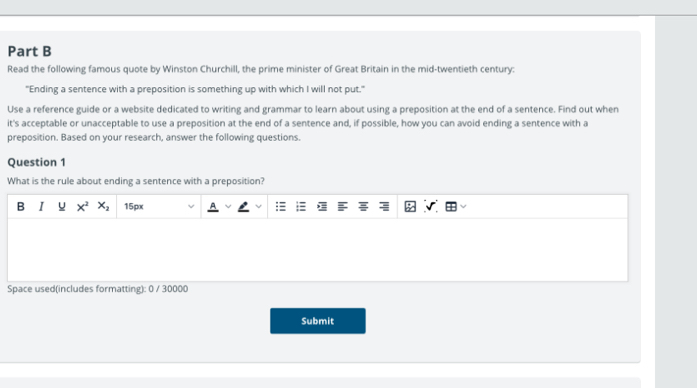
Task: Expand the highlight color options arrow
Action: (258, 206)
